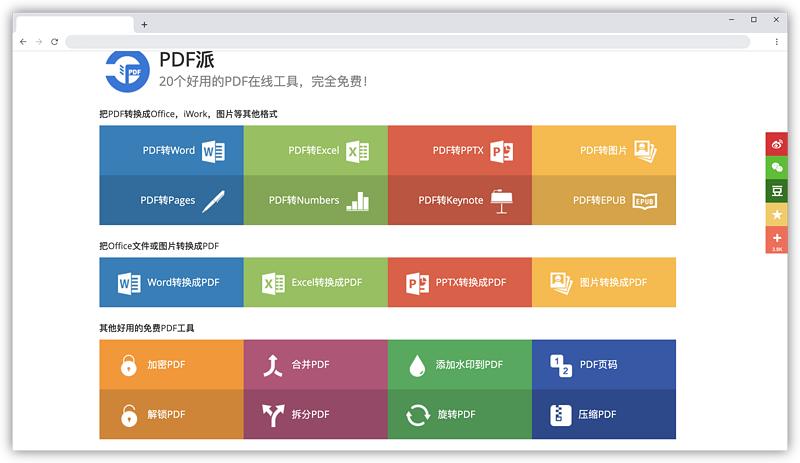The image size is (800, 463).
Task: Open the 添加水印到PDF tool
Action: pos(460,364)
